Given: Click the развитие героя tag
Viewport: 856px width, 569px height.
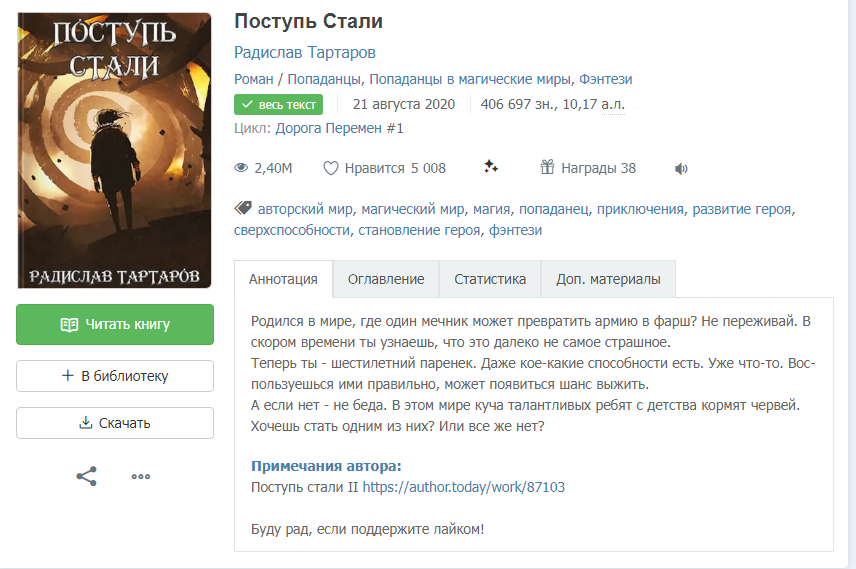Looking at the screenshot, I should click(x=742, y=209).
